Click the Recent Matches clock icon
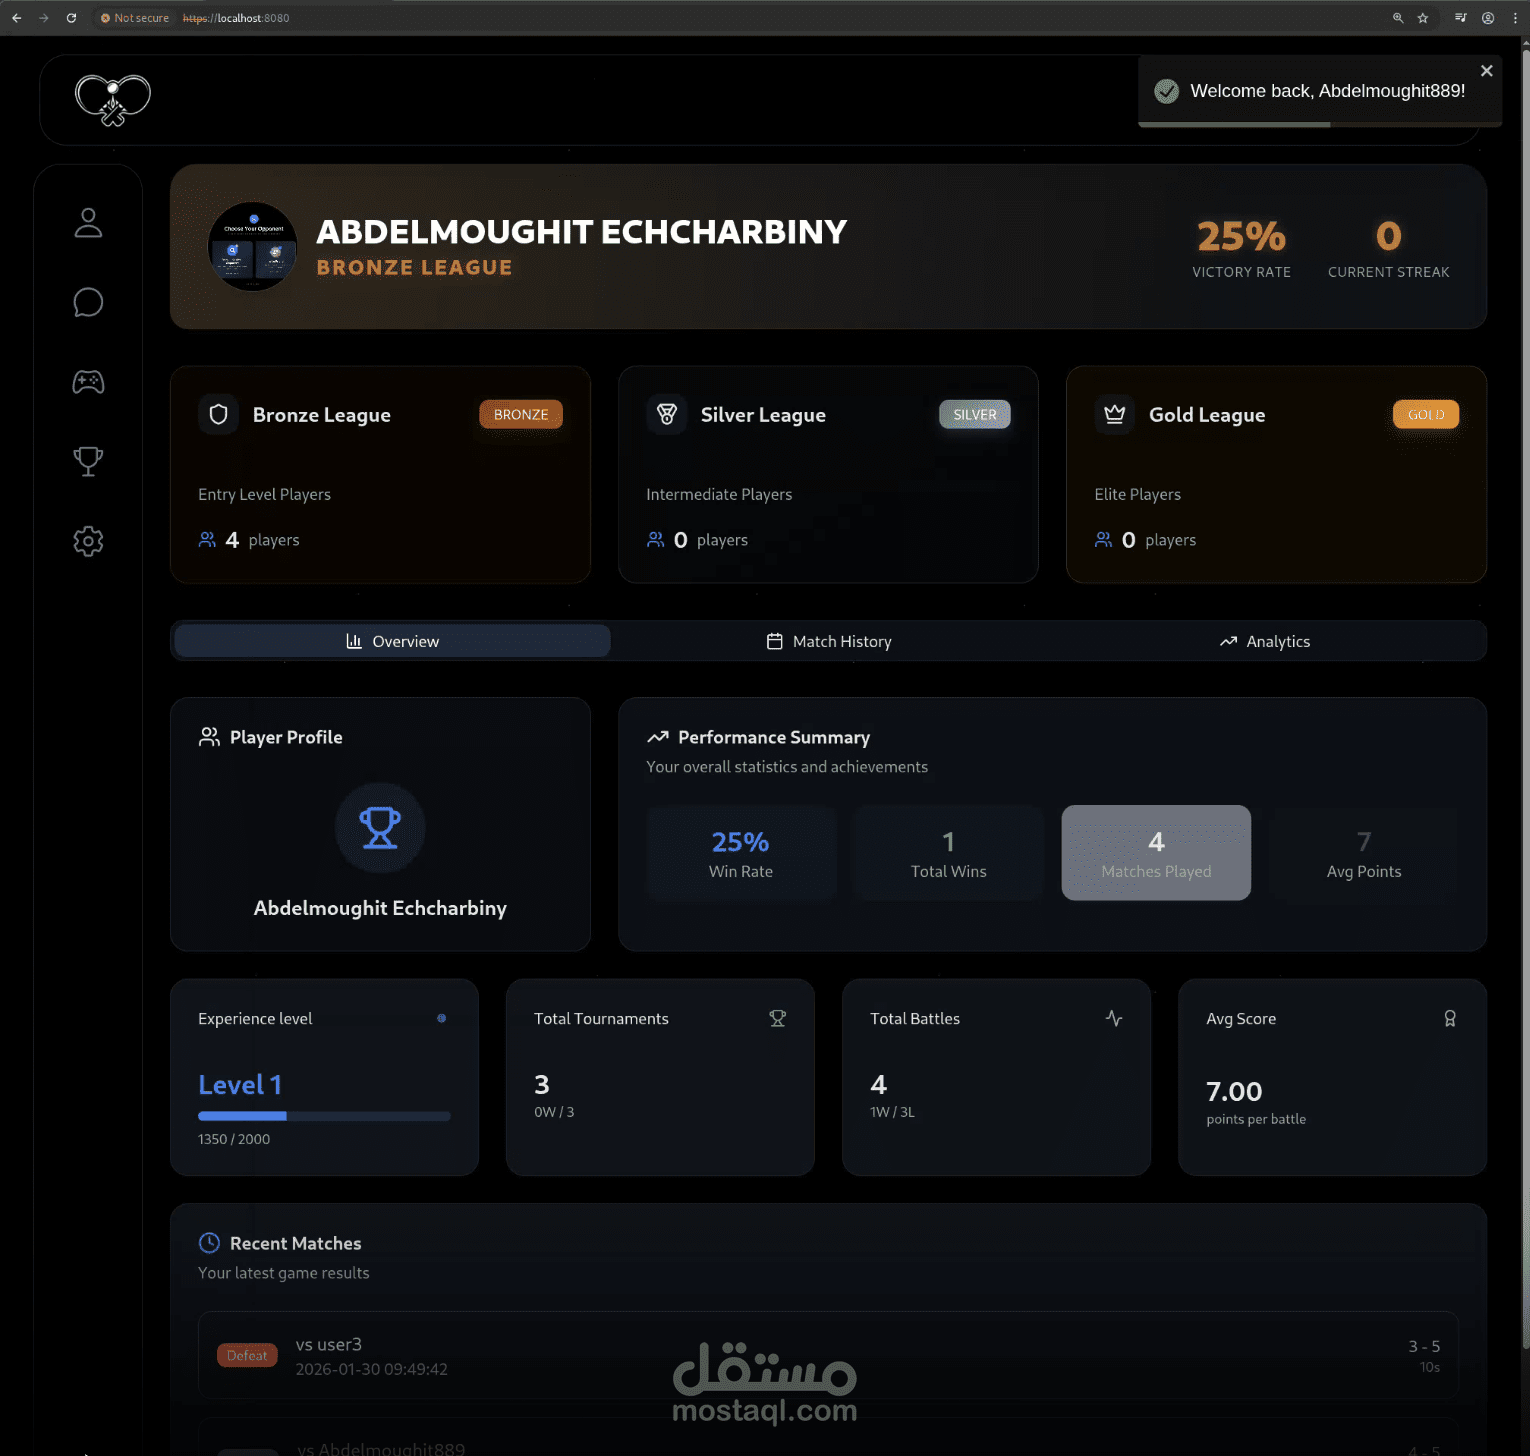 [x=209, y=1242]
